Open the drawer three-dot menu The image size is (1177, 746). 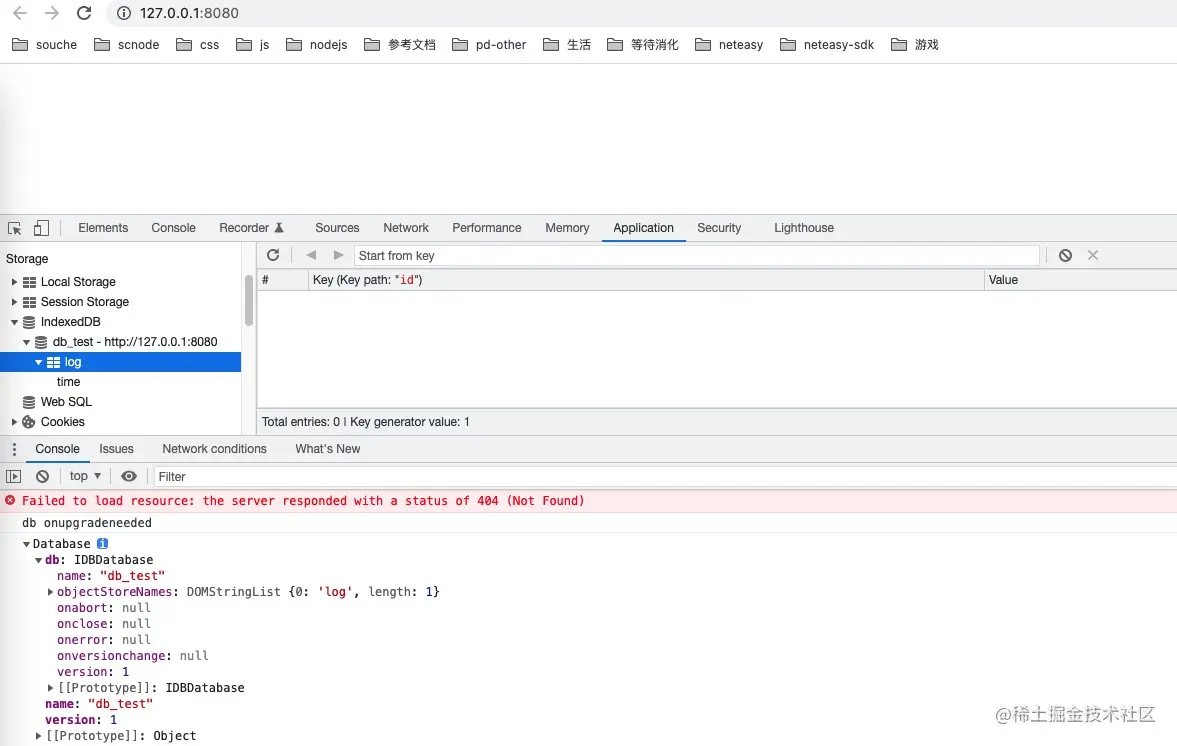[14, 449]
